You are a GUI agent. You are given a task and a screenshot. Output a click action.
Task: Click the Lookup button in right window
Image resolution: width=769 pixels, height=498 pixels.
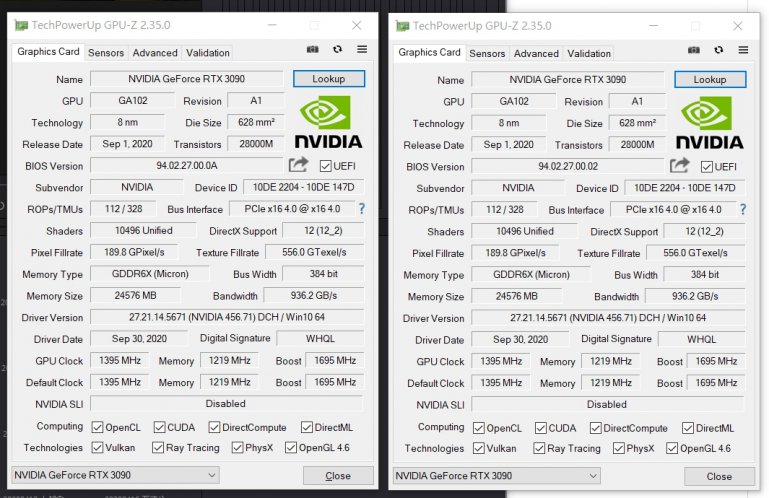[x=710, y=79]
